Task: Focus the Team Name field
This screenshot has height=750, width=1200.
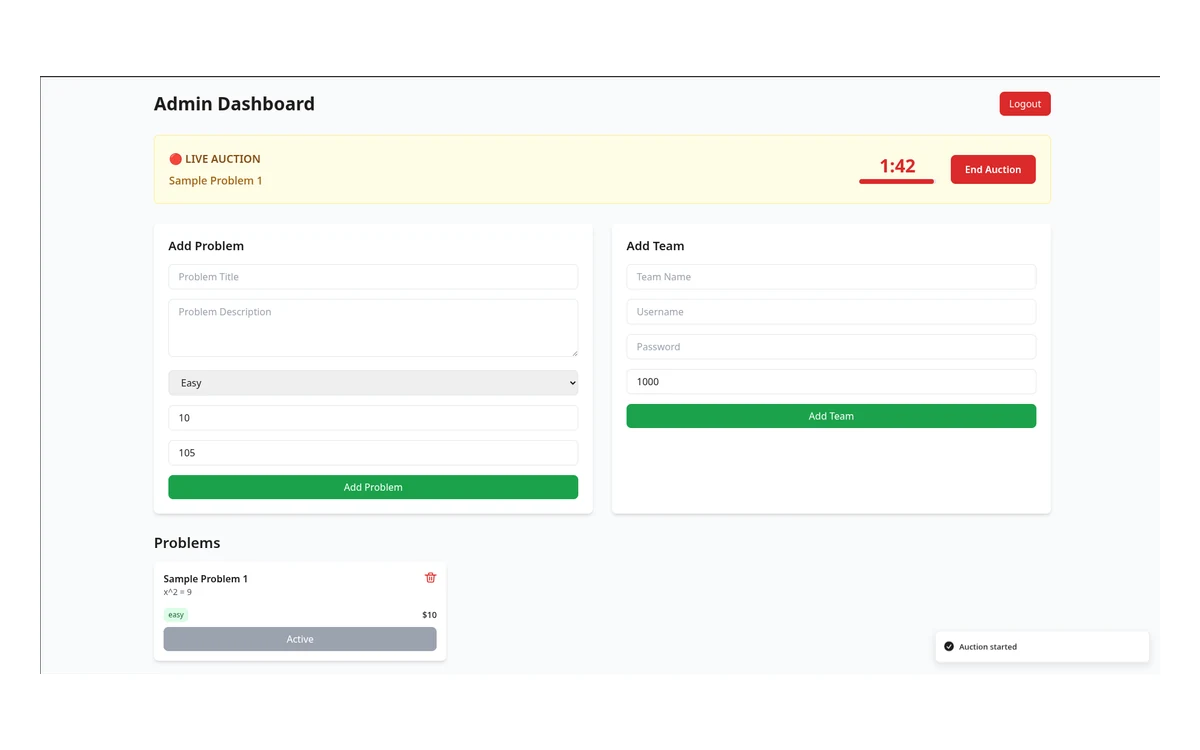Action: [831, 277]
